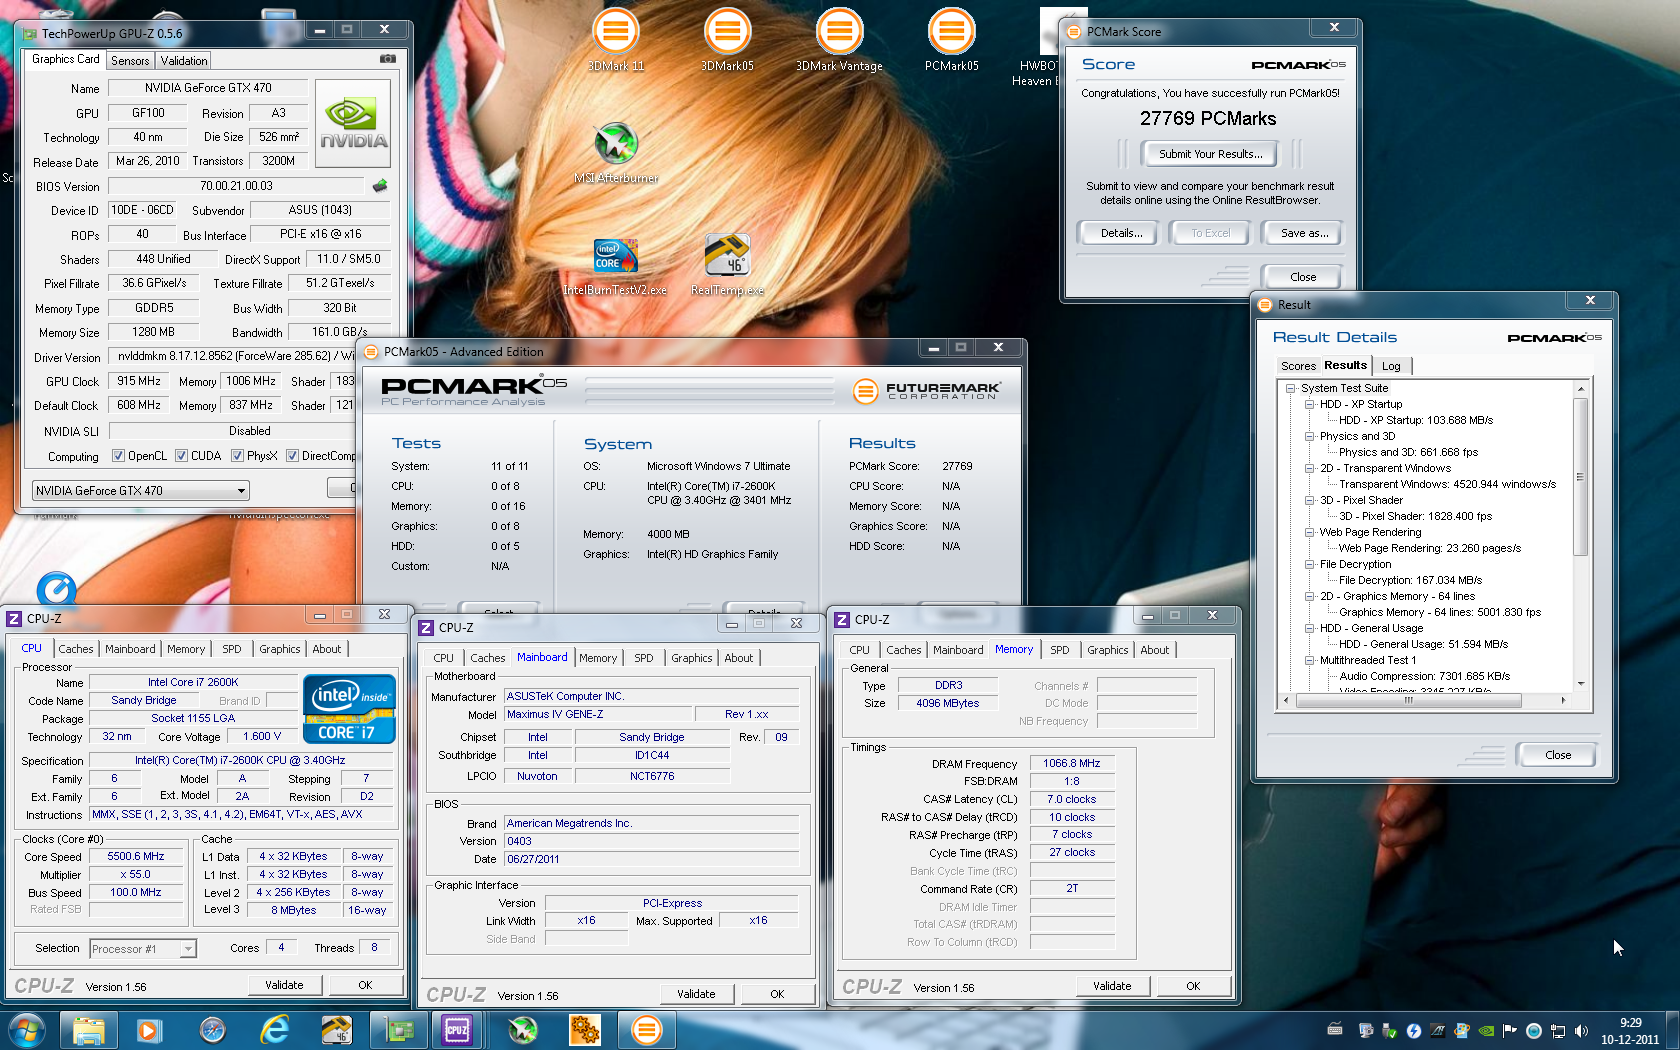1680x1050 pixels.
Task: Collapse the HDD - XP Startup node
Action: pos(1309,404)
